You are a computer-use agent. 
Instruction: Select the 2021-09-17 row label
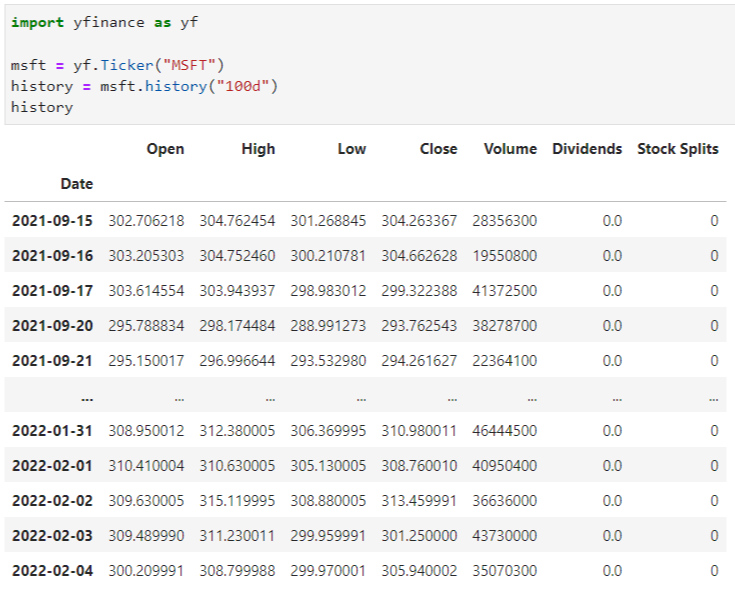click(52, 291)
